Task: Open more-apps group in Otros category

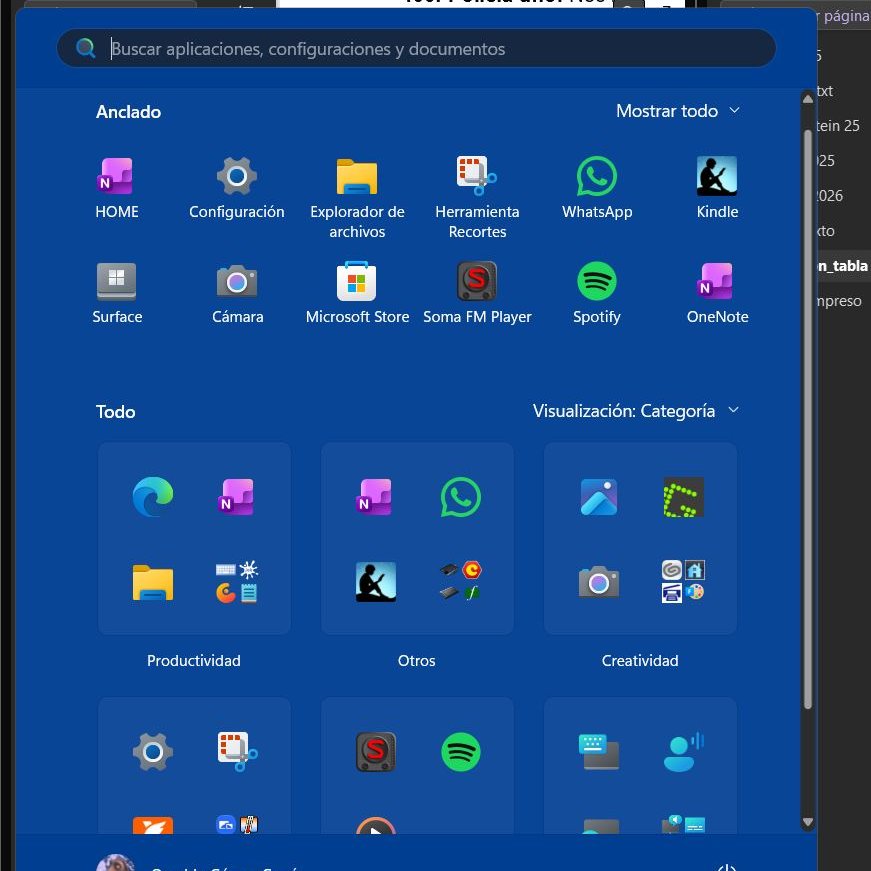Action: click(x=460, y=582)
